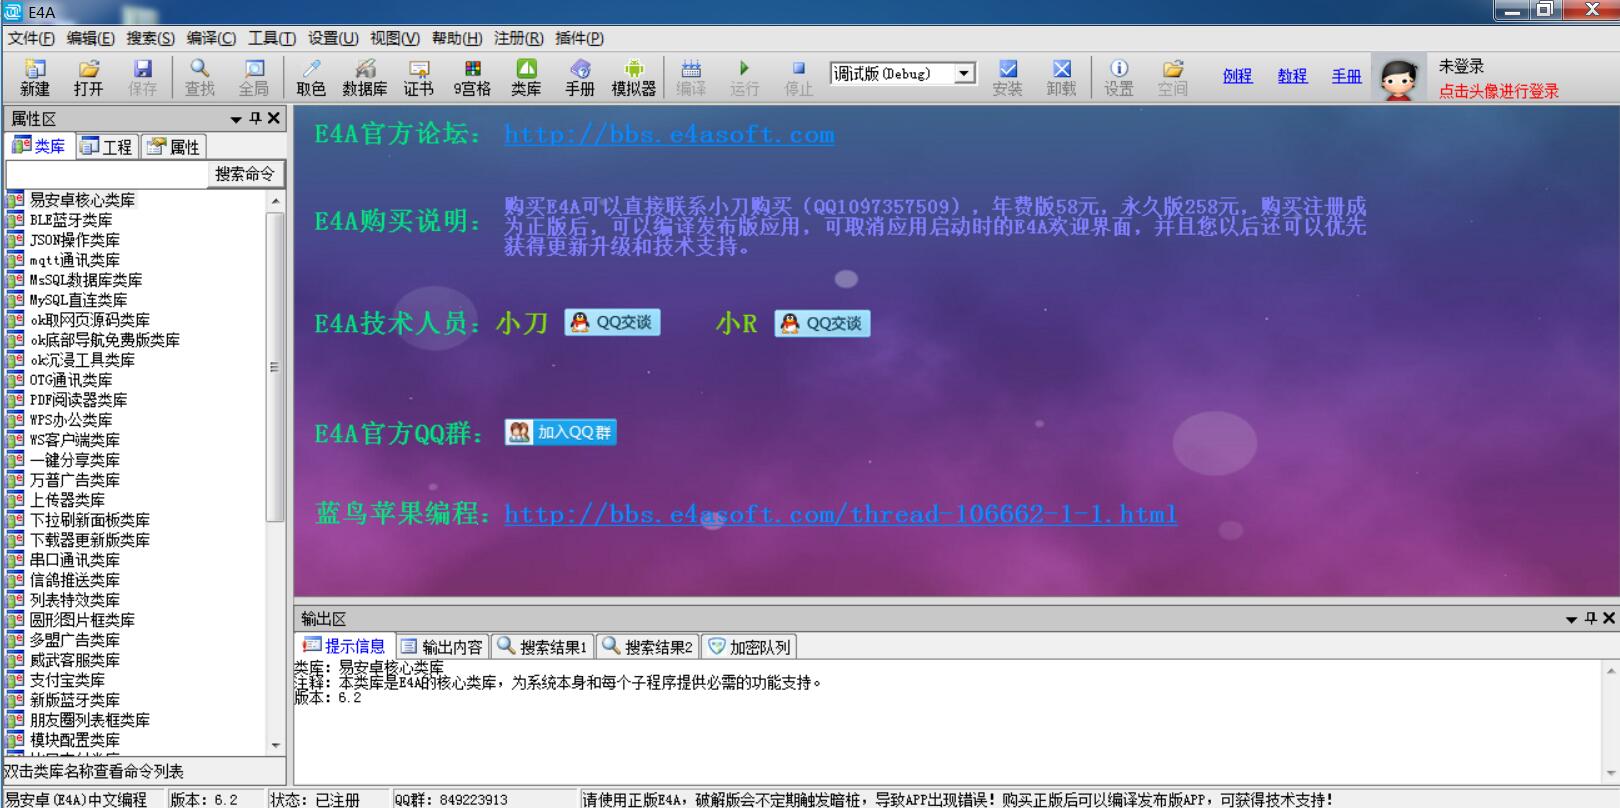Viewport: 1620px width, 808px height.
Task: Open the 视图(V) menu
Action: click(x=395, y=38)
